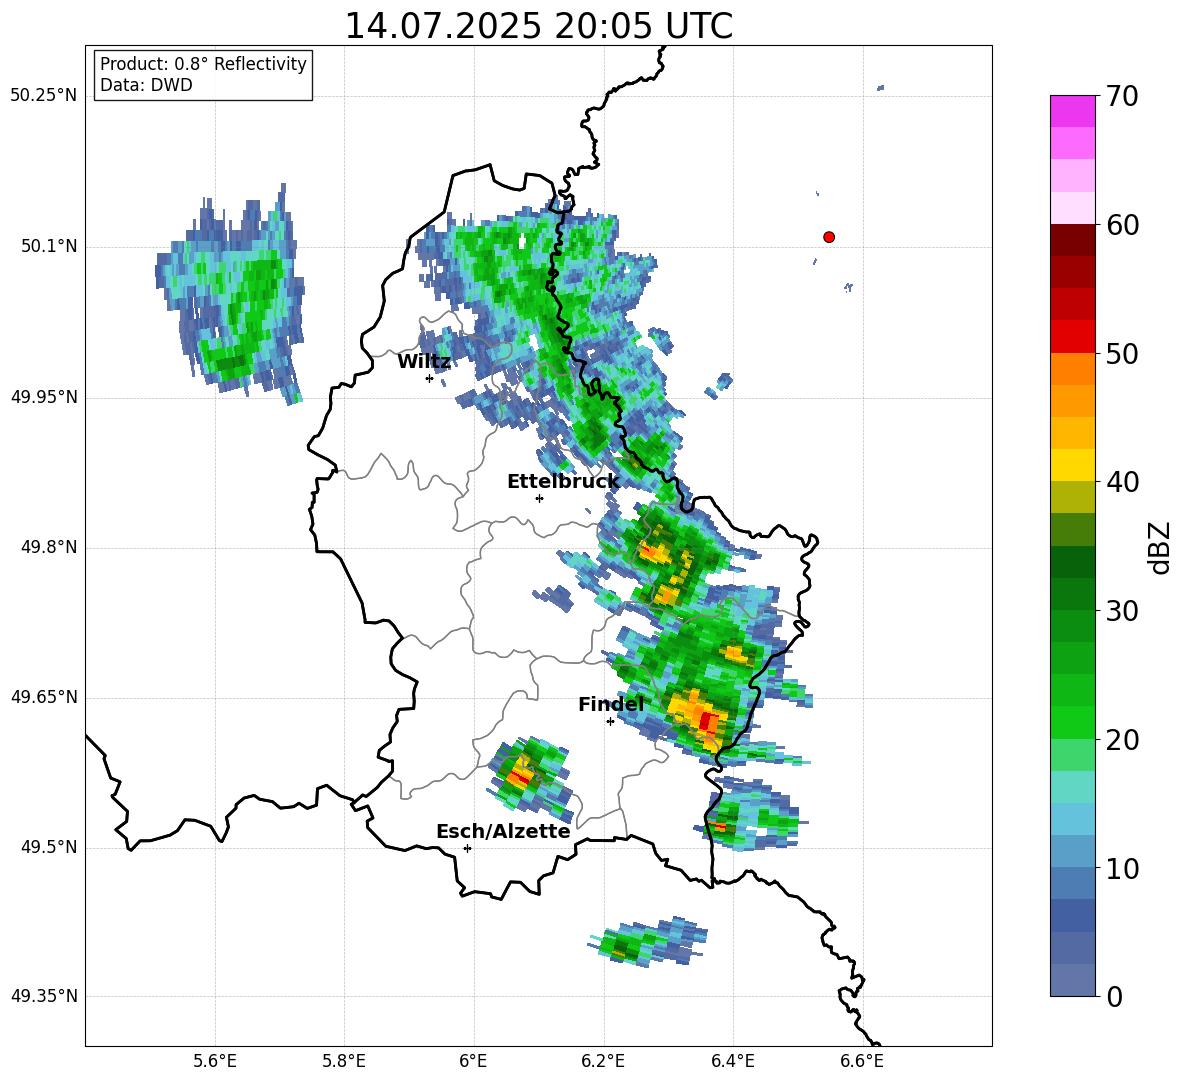
Task: Click the 50.25°N latitude label
Action: [x=44, y=96]
